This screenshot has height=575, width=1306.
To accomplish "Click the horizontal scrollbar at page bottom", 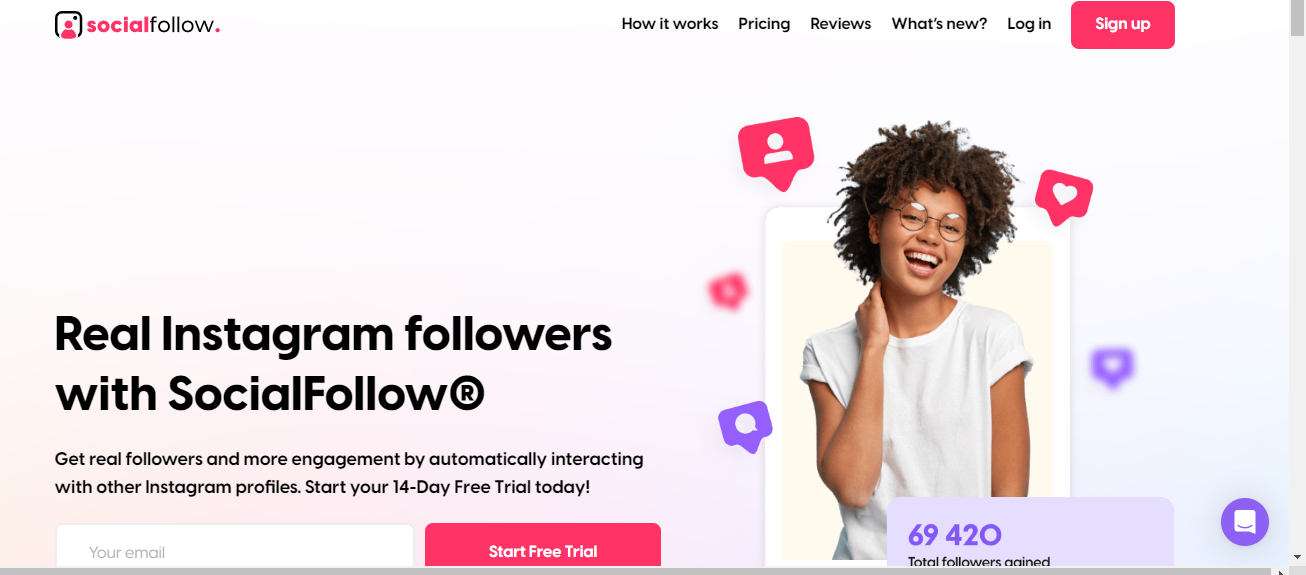I will 640,571.
